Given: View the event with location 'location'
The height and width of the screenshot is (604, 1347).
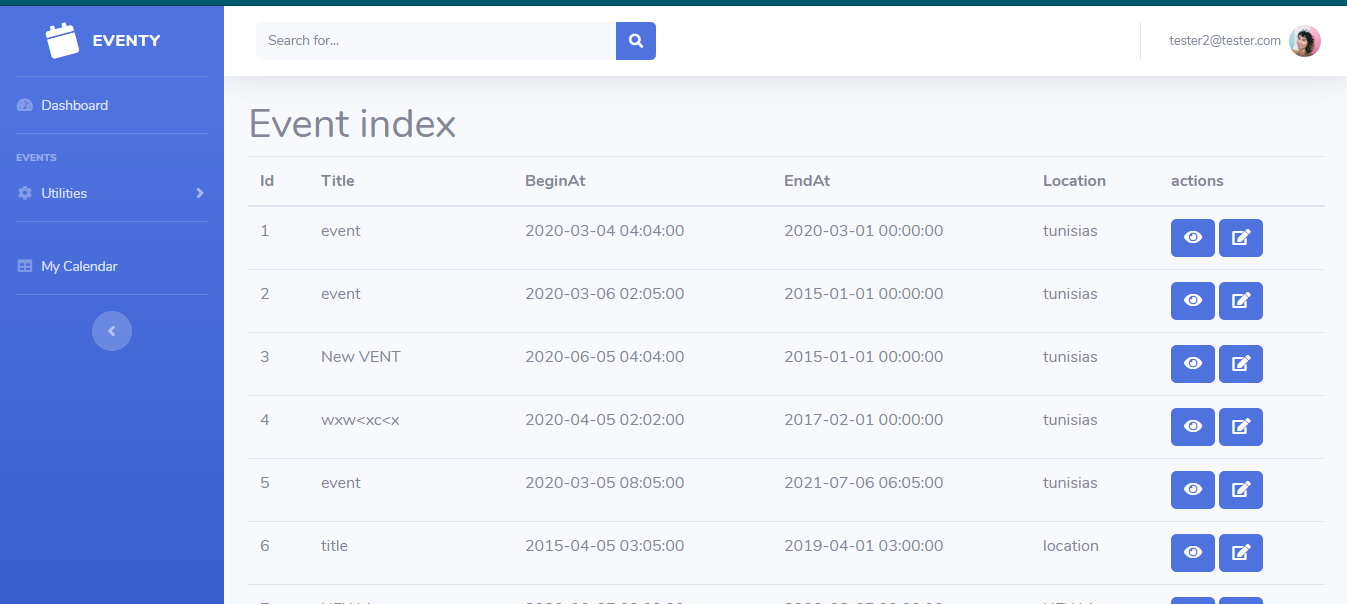Looking at the screenshot, I should [1192, 553].
